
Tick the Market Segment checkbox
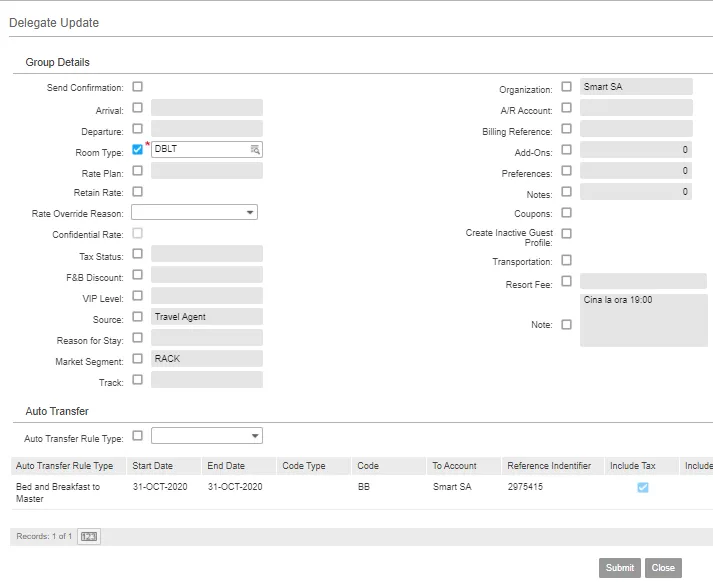point(137,358)
